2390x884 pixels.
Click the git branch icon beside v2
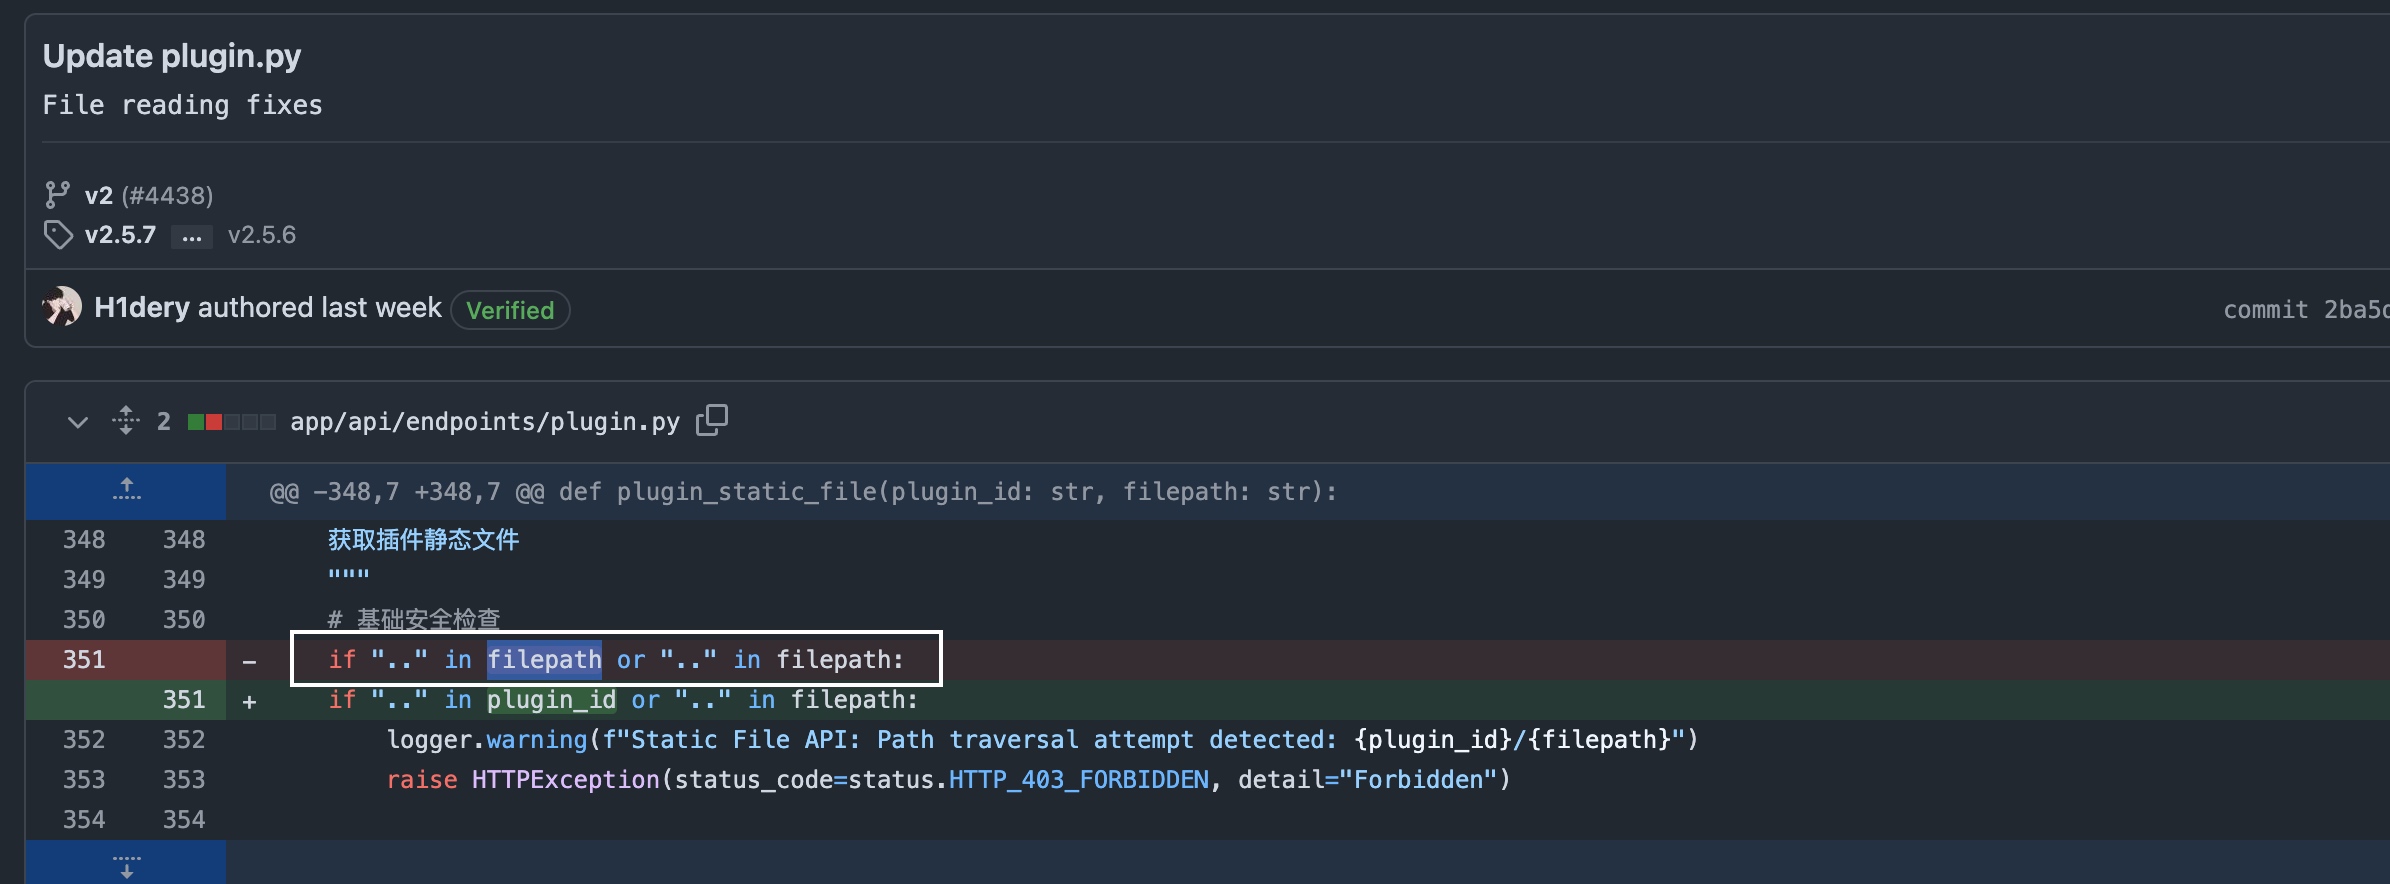pos(57,195)
